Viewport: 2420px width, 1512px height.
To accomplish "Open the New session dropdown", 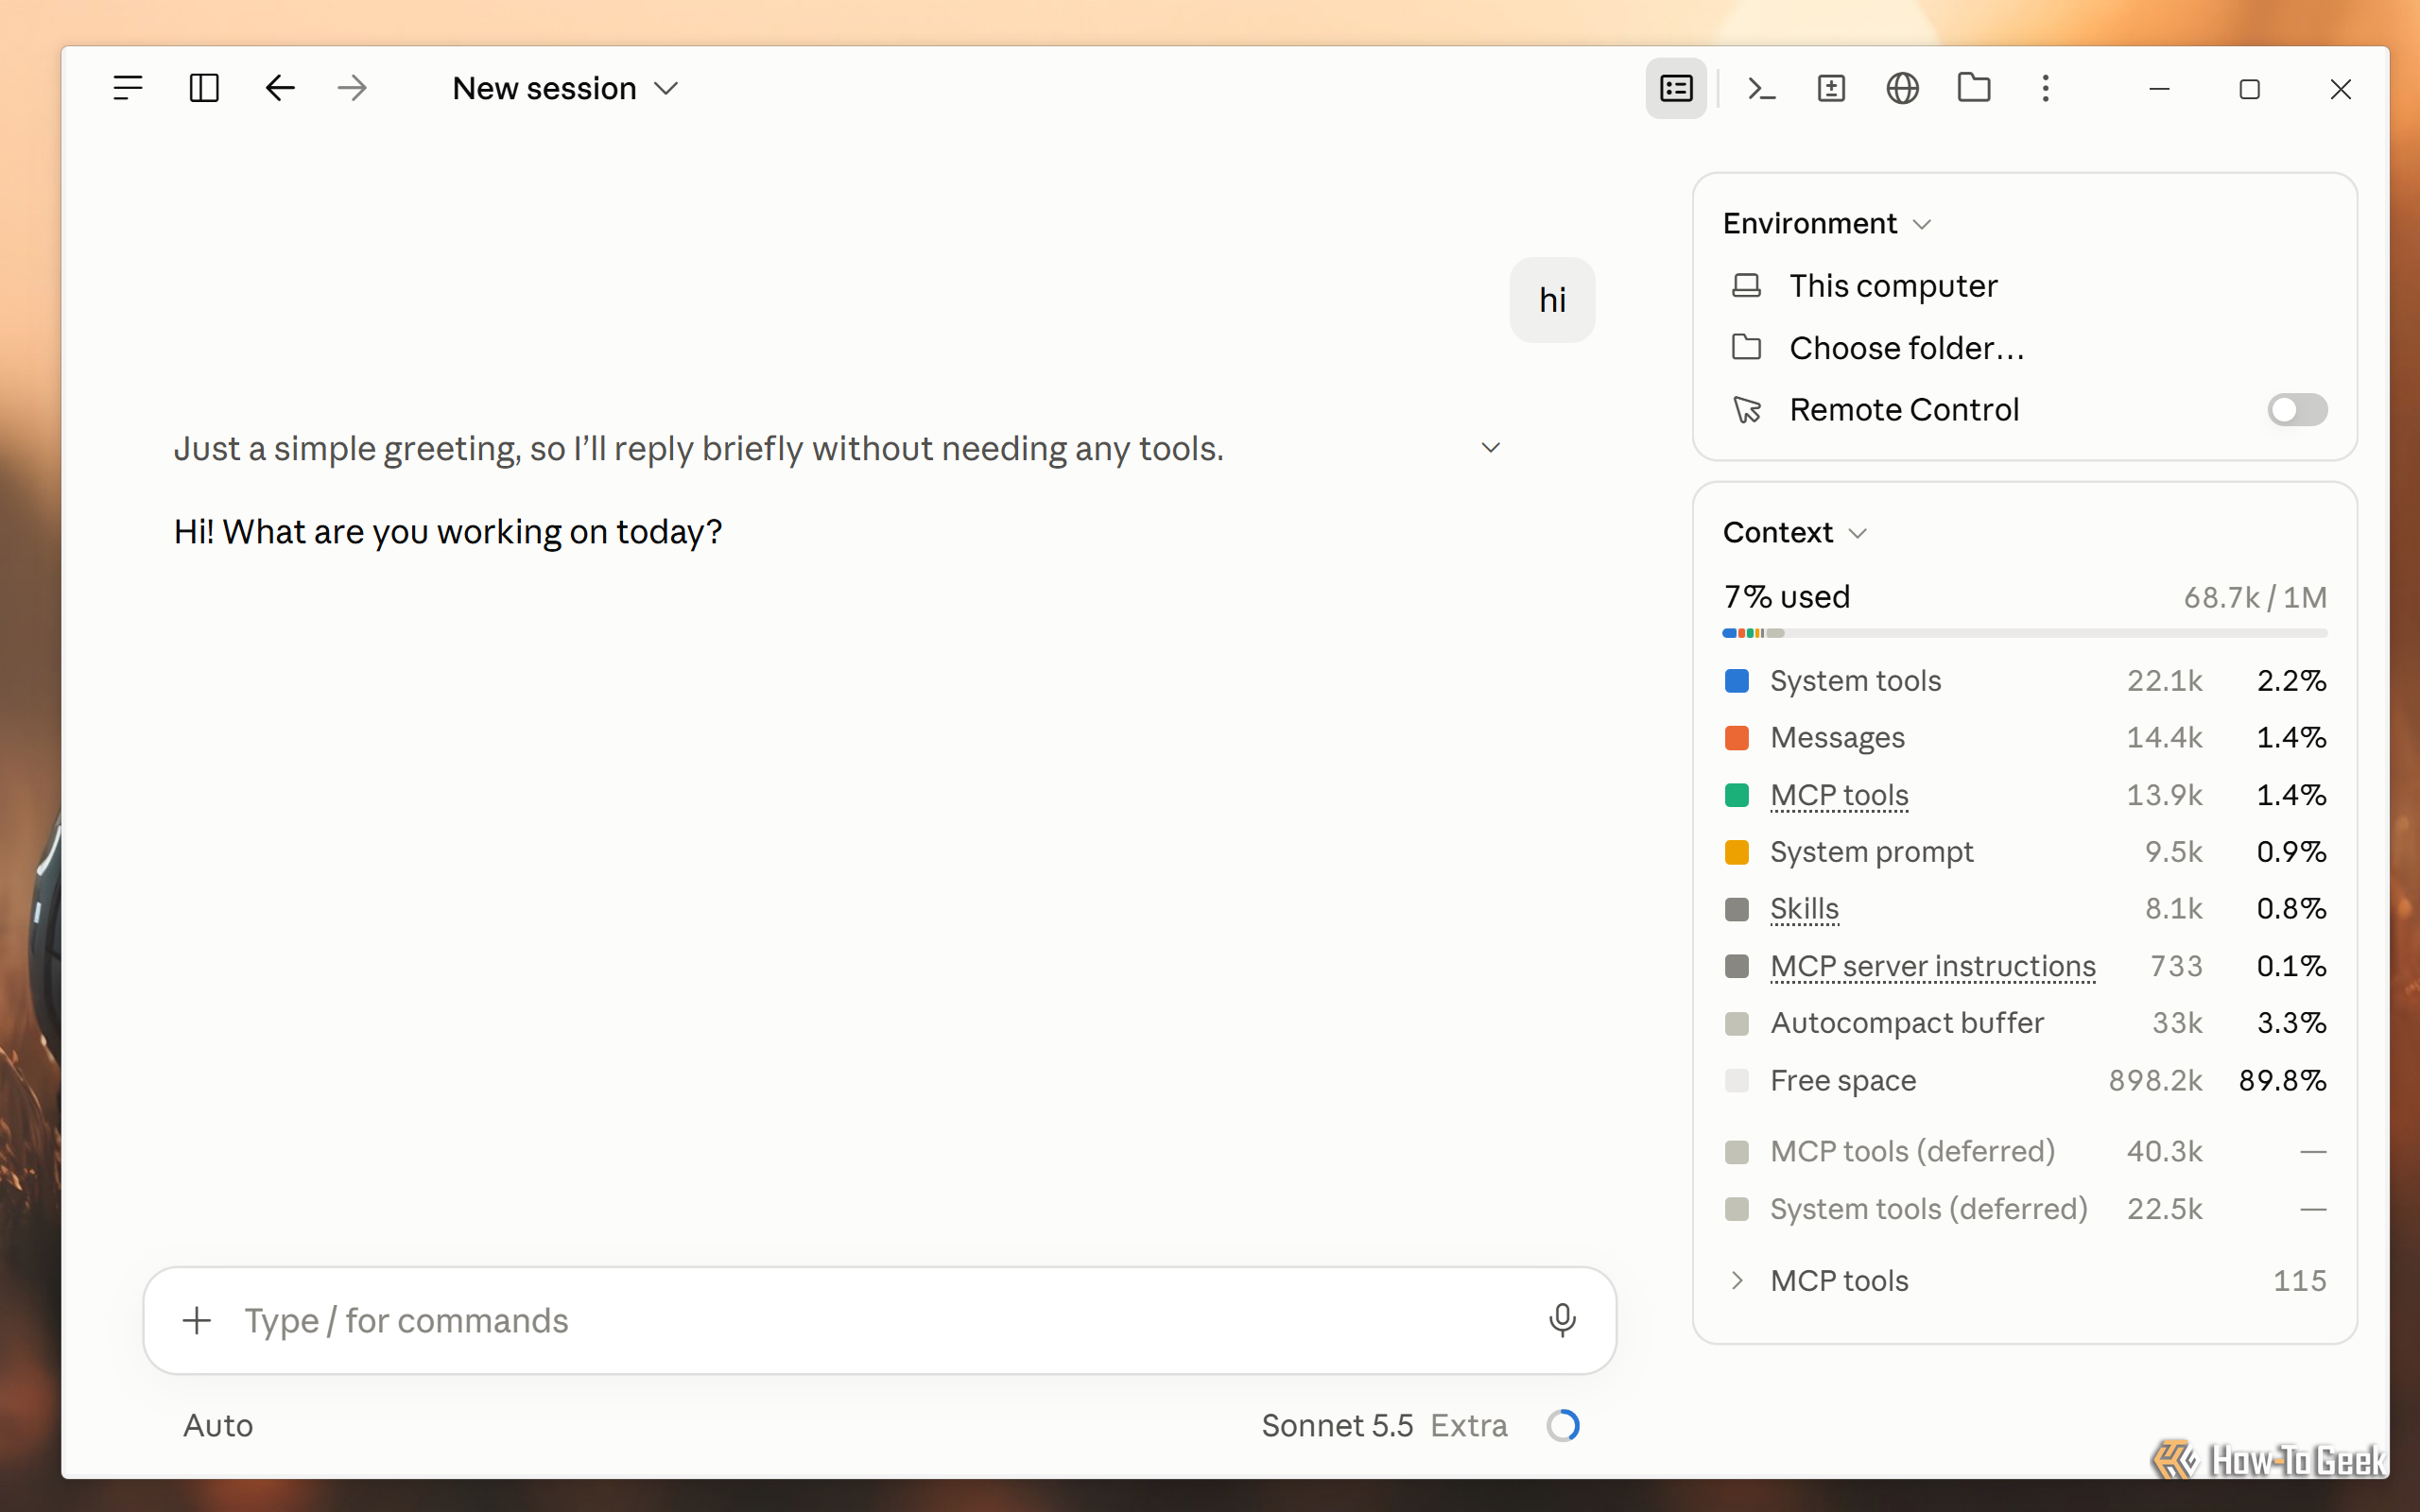I will [x=565, y=88].
